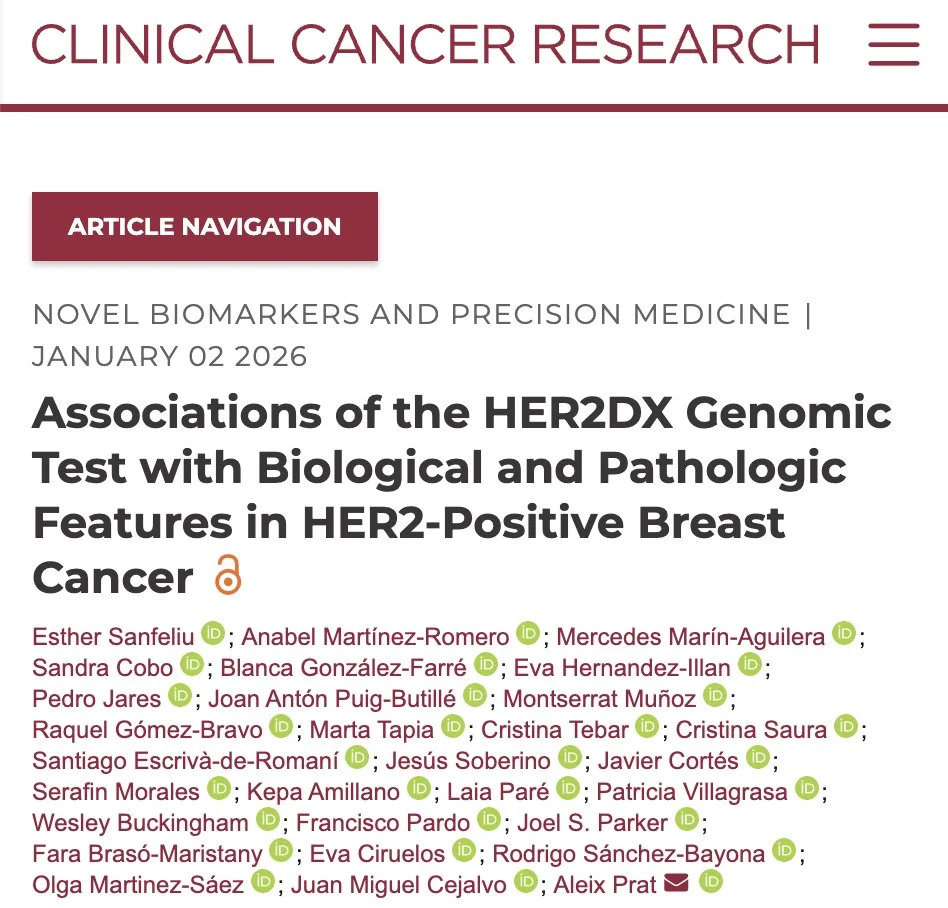Image resolution: width=948 pixels, height=908 pixels.
Task: Open author Santiago Escrivà-de-Romaní's details
Action: coord(185,761)
